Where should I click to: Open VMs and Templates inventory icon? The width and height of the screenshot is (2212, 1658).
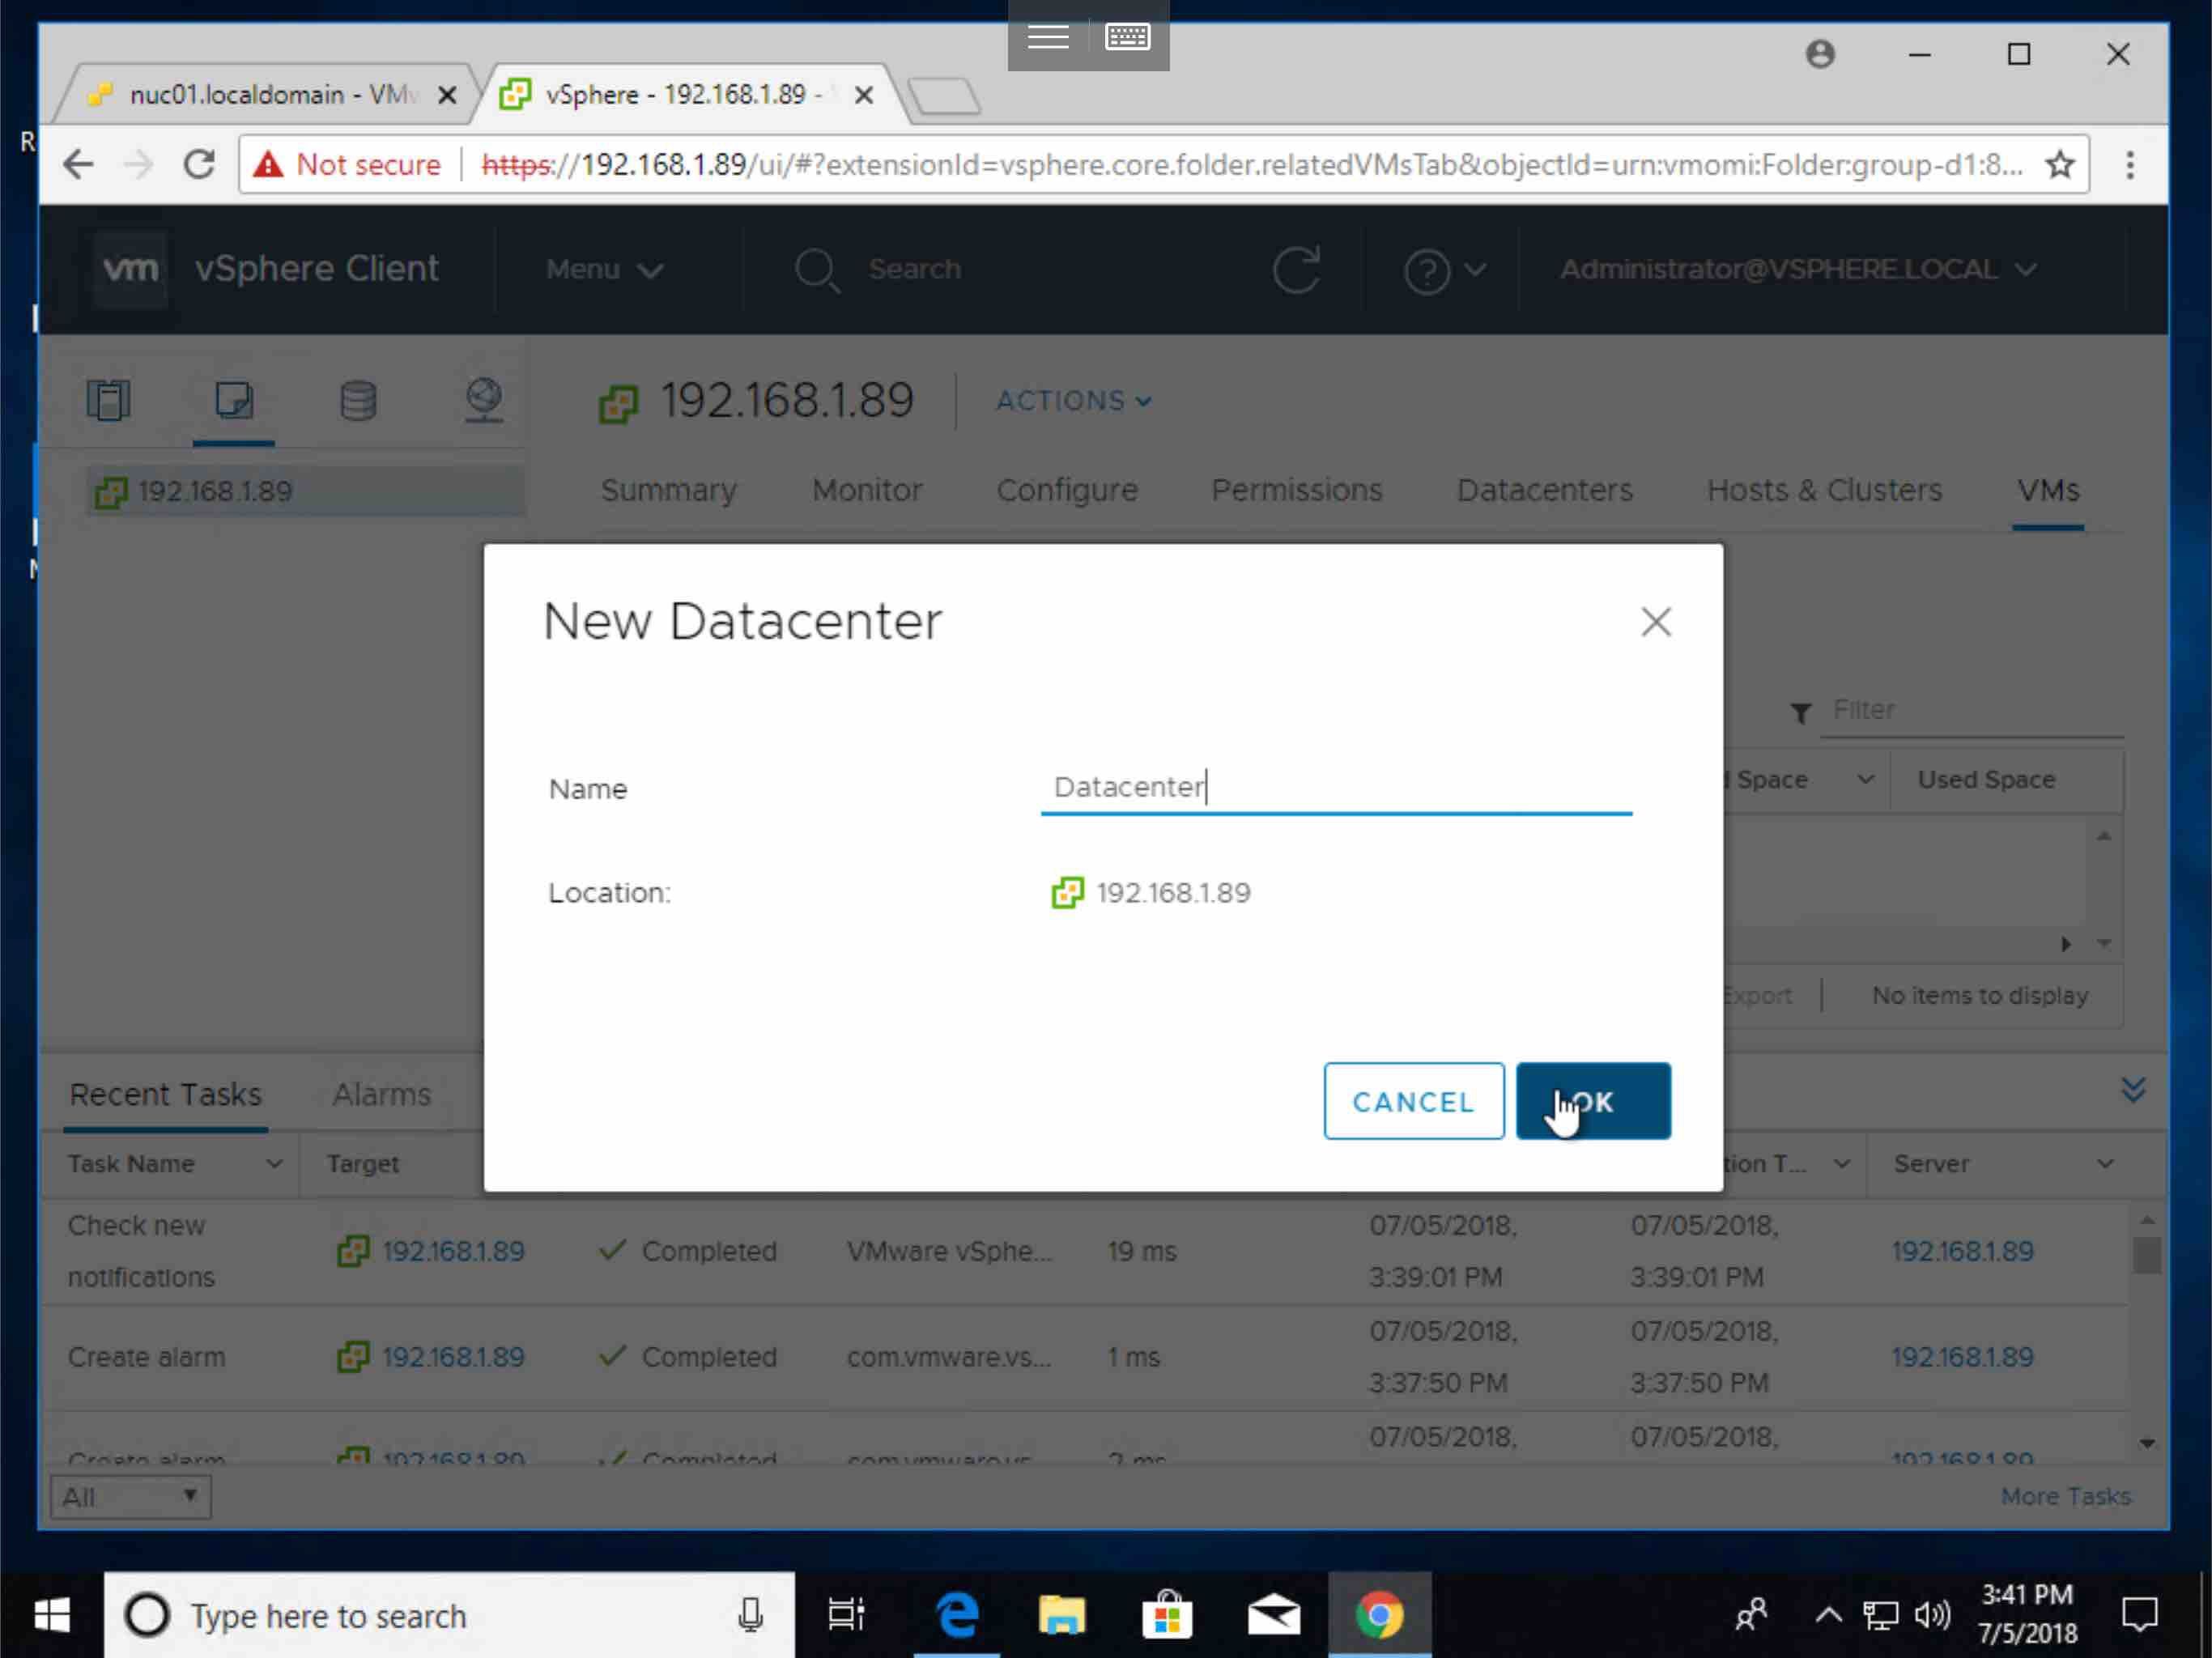pos(233,401)
